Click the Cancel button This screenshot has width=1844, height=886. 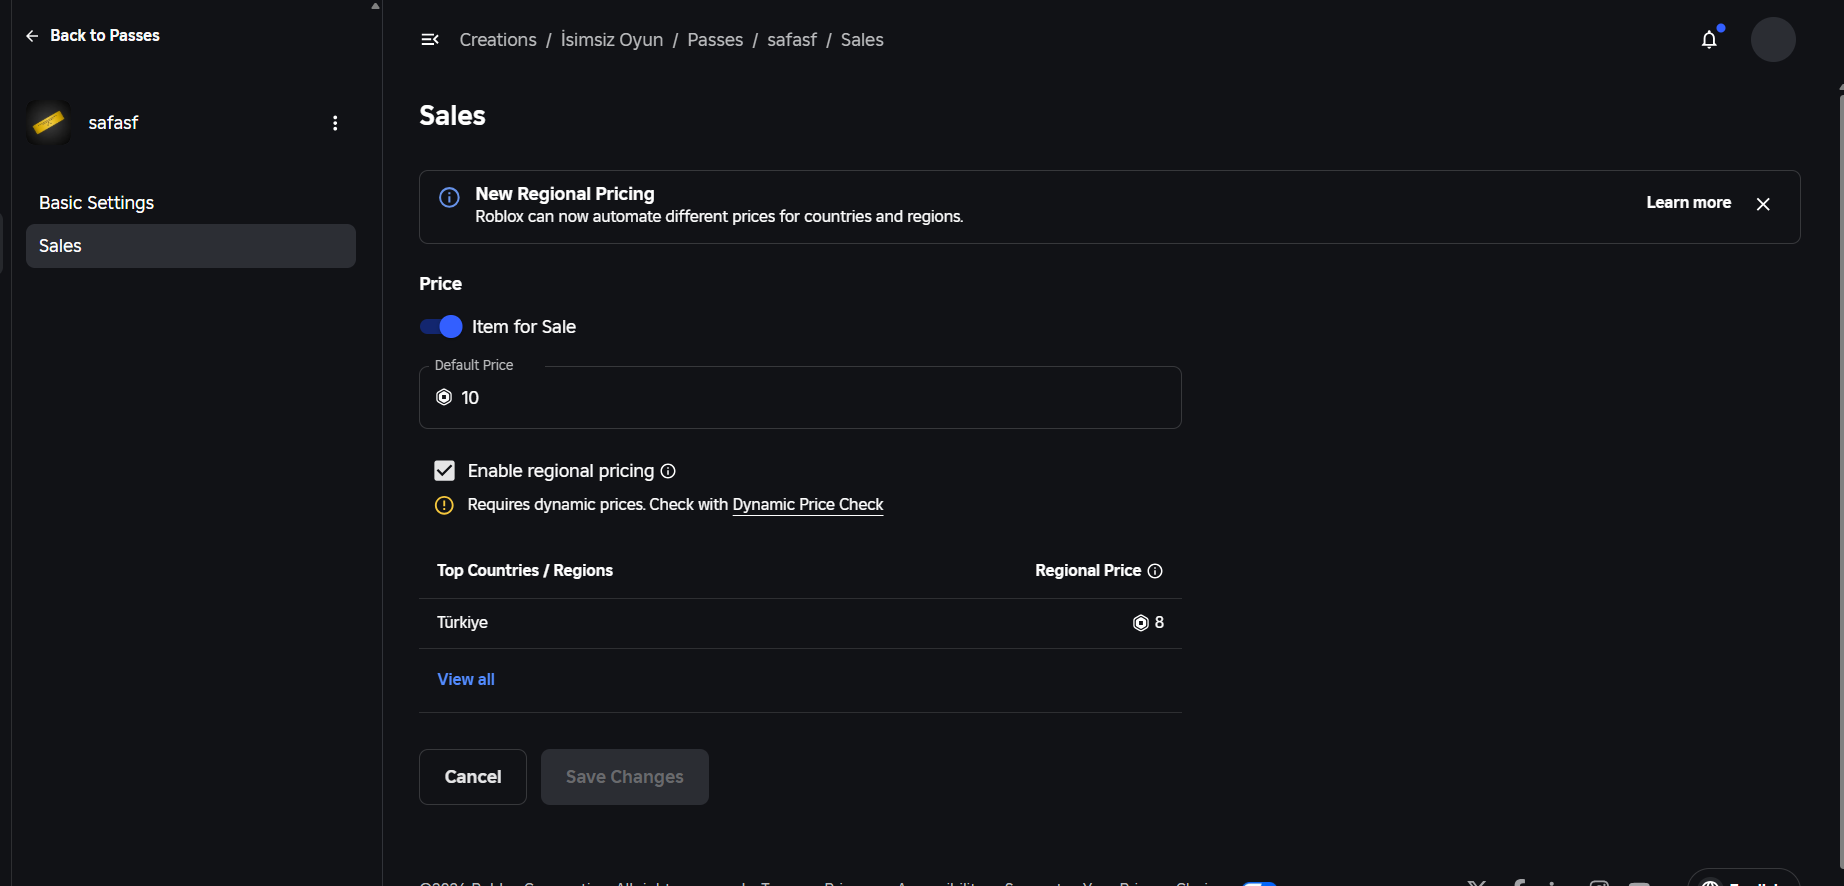click(x=473, y=777)
